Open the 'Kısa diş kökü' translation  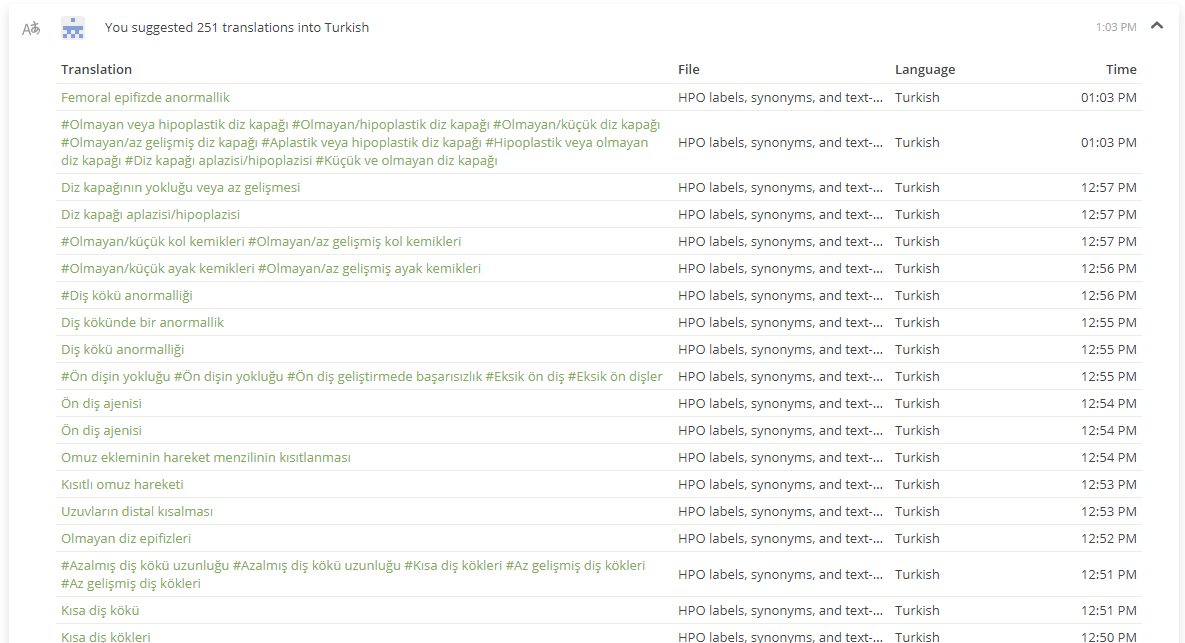tap(100, 611)
